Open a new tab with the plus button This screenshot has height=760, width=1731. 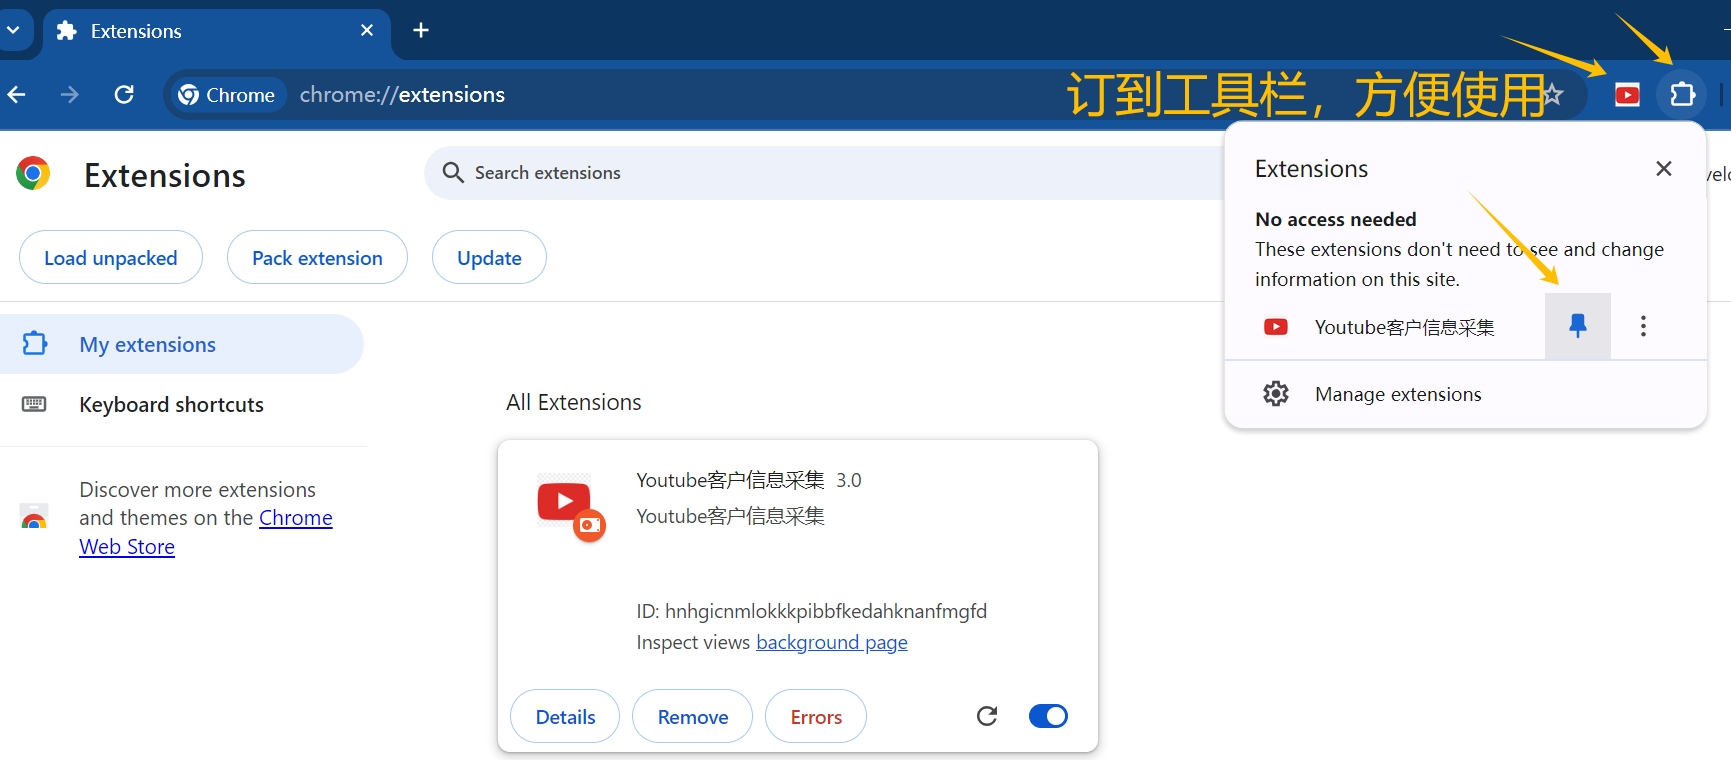tap(421, 30)
